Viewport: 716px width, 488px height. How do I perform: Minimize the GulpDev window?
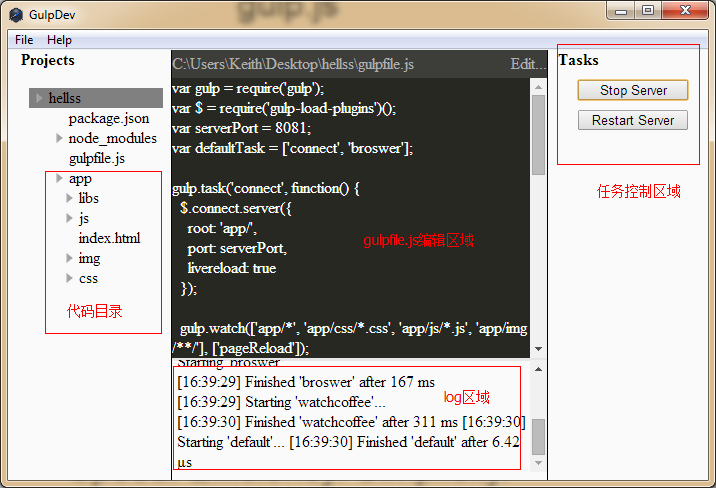coord(621,10)
